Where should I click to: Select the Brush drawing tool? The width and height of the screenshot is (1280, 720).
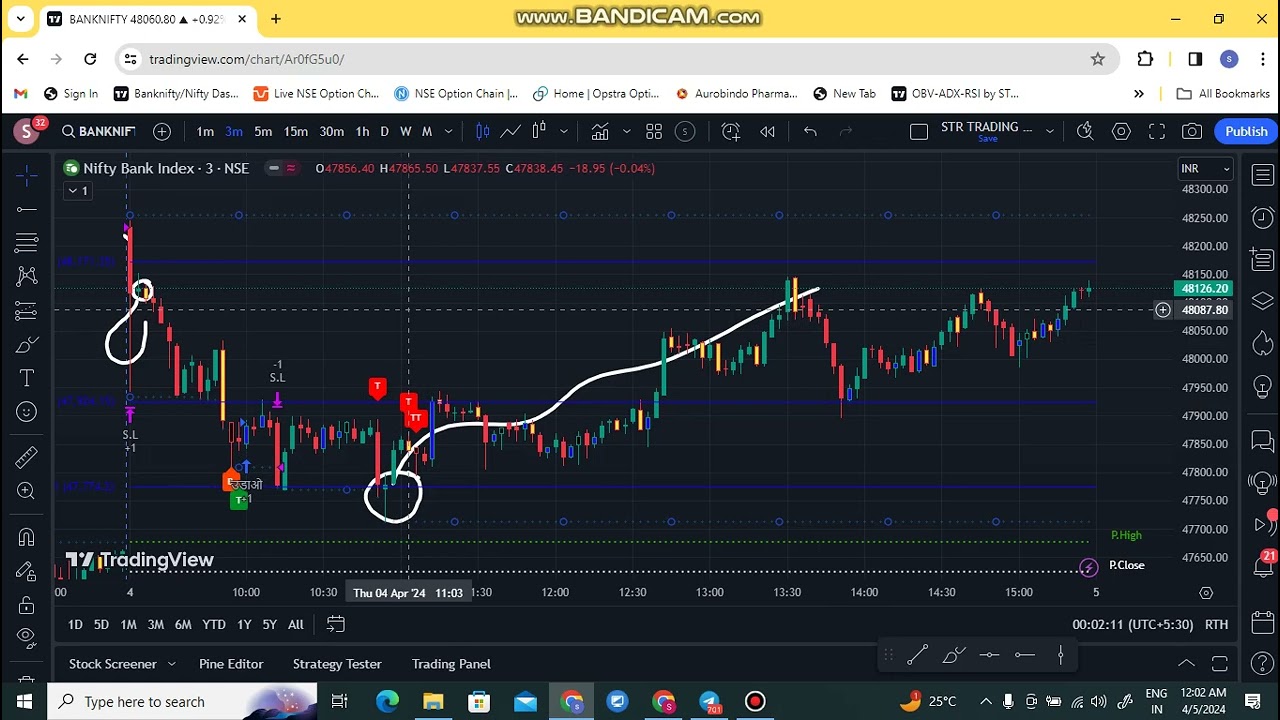[x=27, y=345]
